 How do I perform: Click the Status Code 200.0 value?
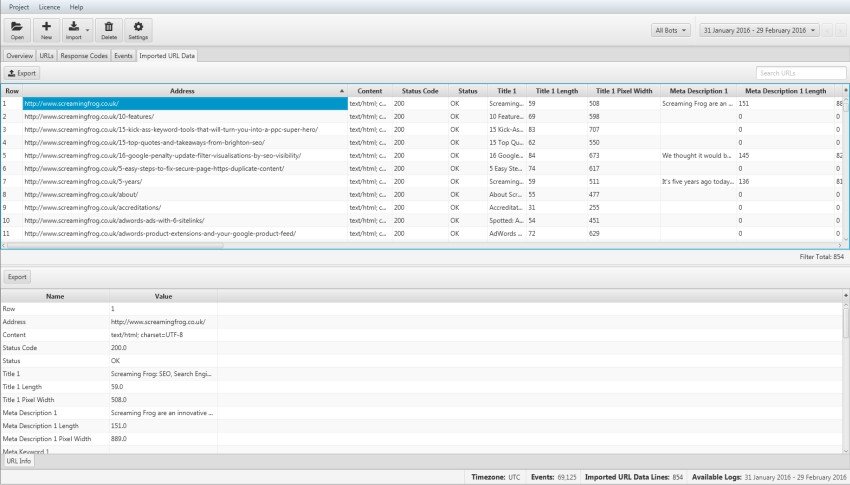pos(119,348)
